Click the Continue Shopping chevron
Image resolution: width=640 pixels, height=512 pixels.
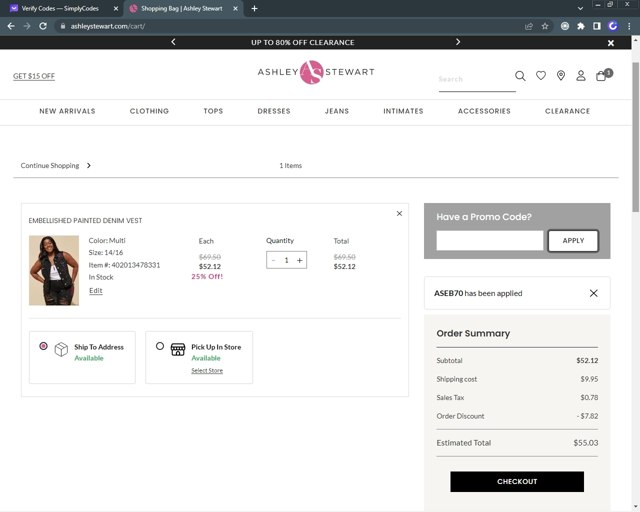pos(89,165)
